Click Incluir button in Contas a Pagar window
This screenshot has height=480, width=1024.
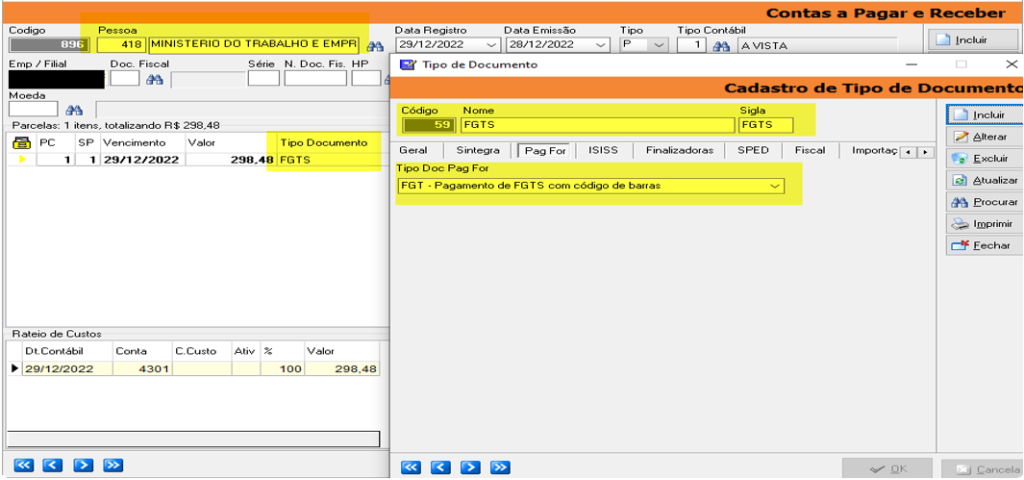coord(975,40)
